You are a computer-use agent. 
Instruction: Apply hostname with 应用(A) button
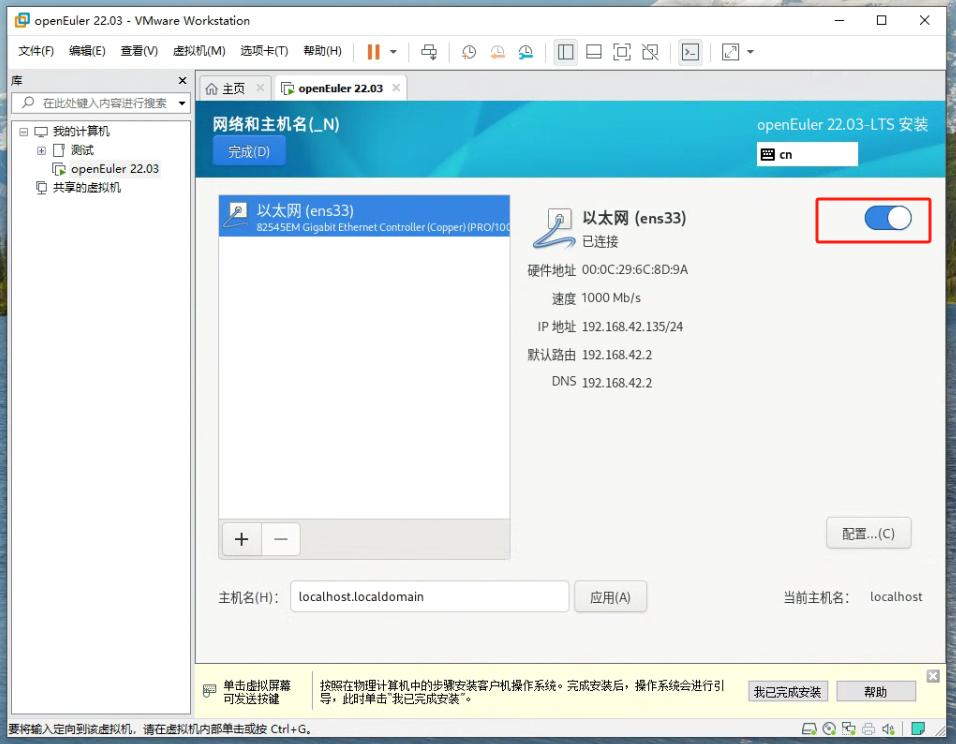(x=610, y=596)
